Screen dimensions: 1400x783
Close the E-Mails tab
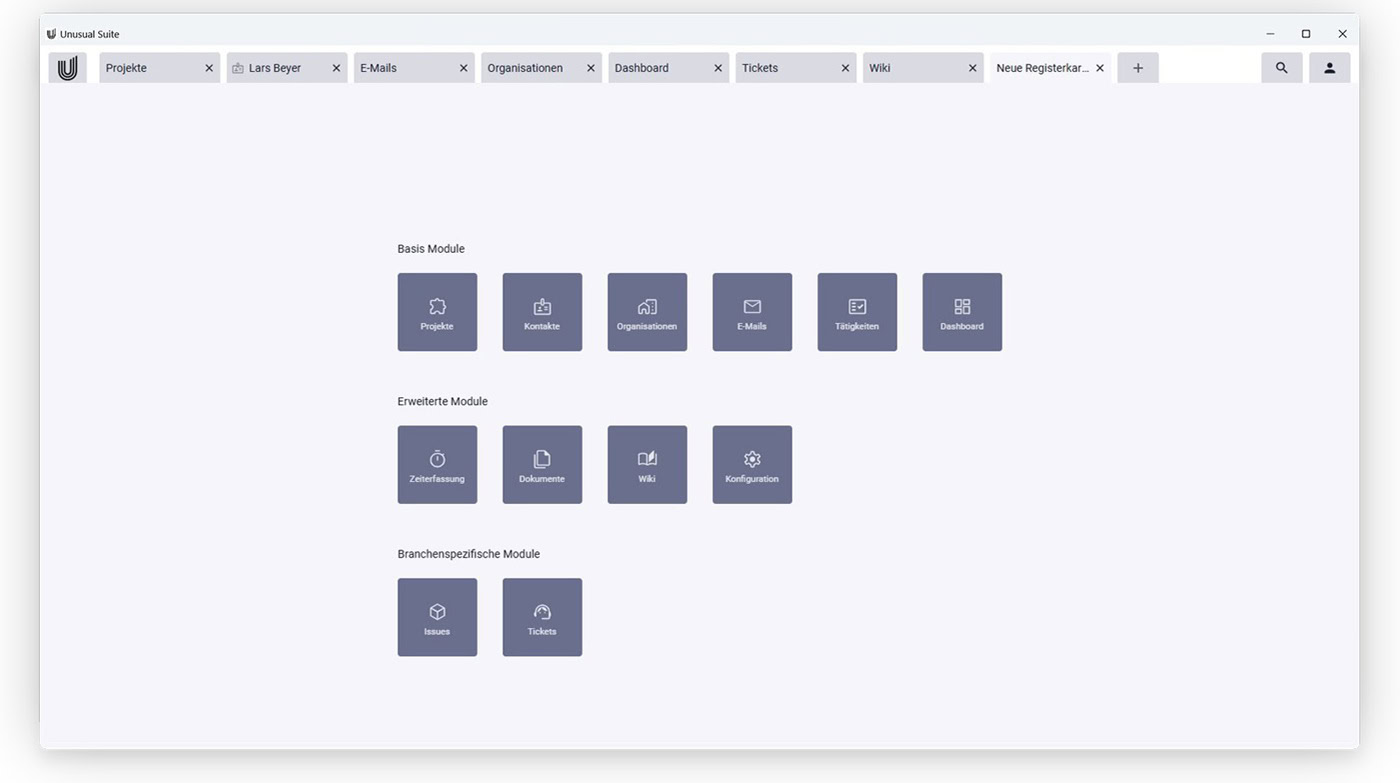[463, 68]
